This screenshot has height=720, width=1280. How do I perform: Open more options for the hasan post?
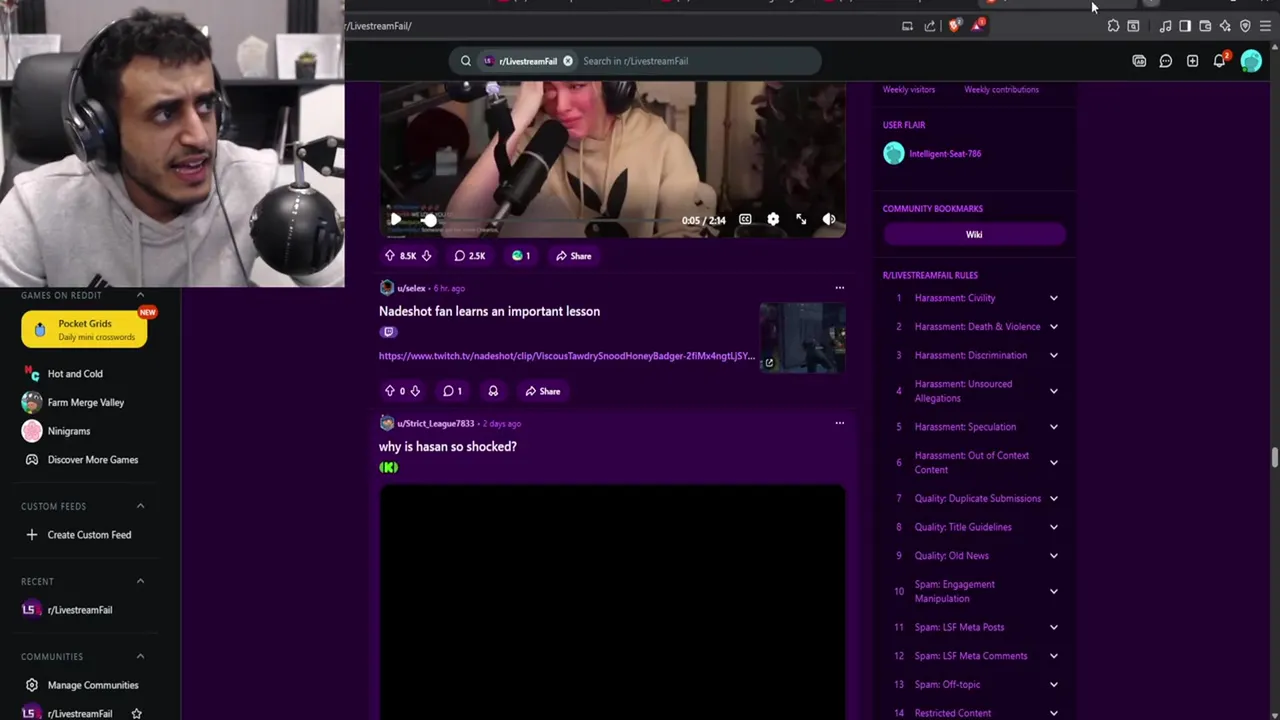tap(840, 423)
